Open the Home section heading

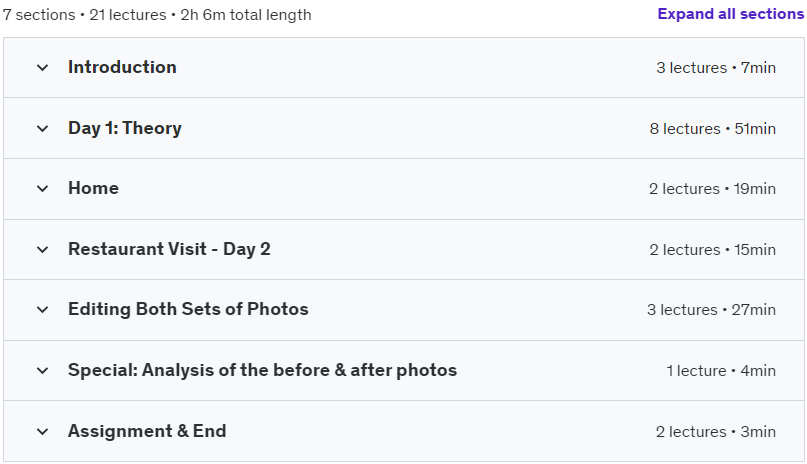[x=93, y=188]
